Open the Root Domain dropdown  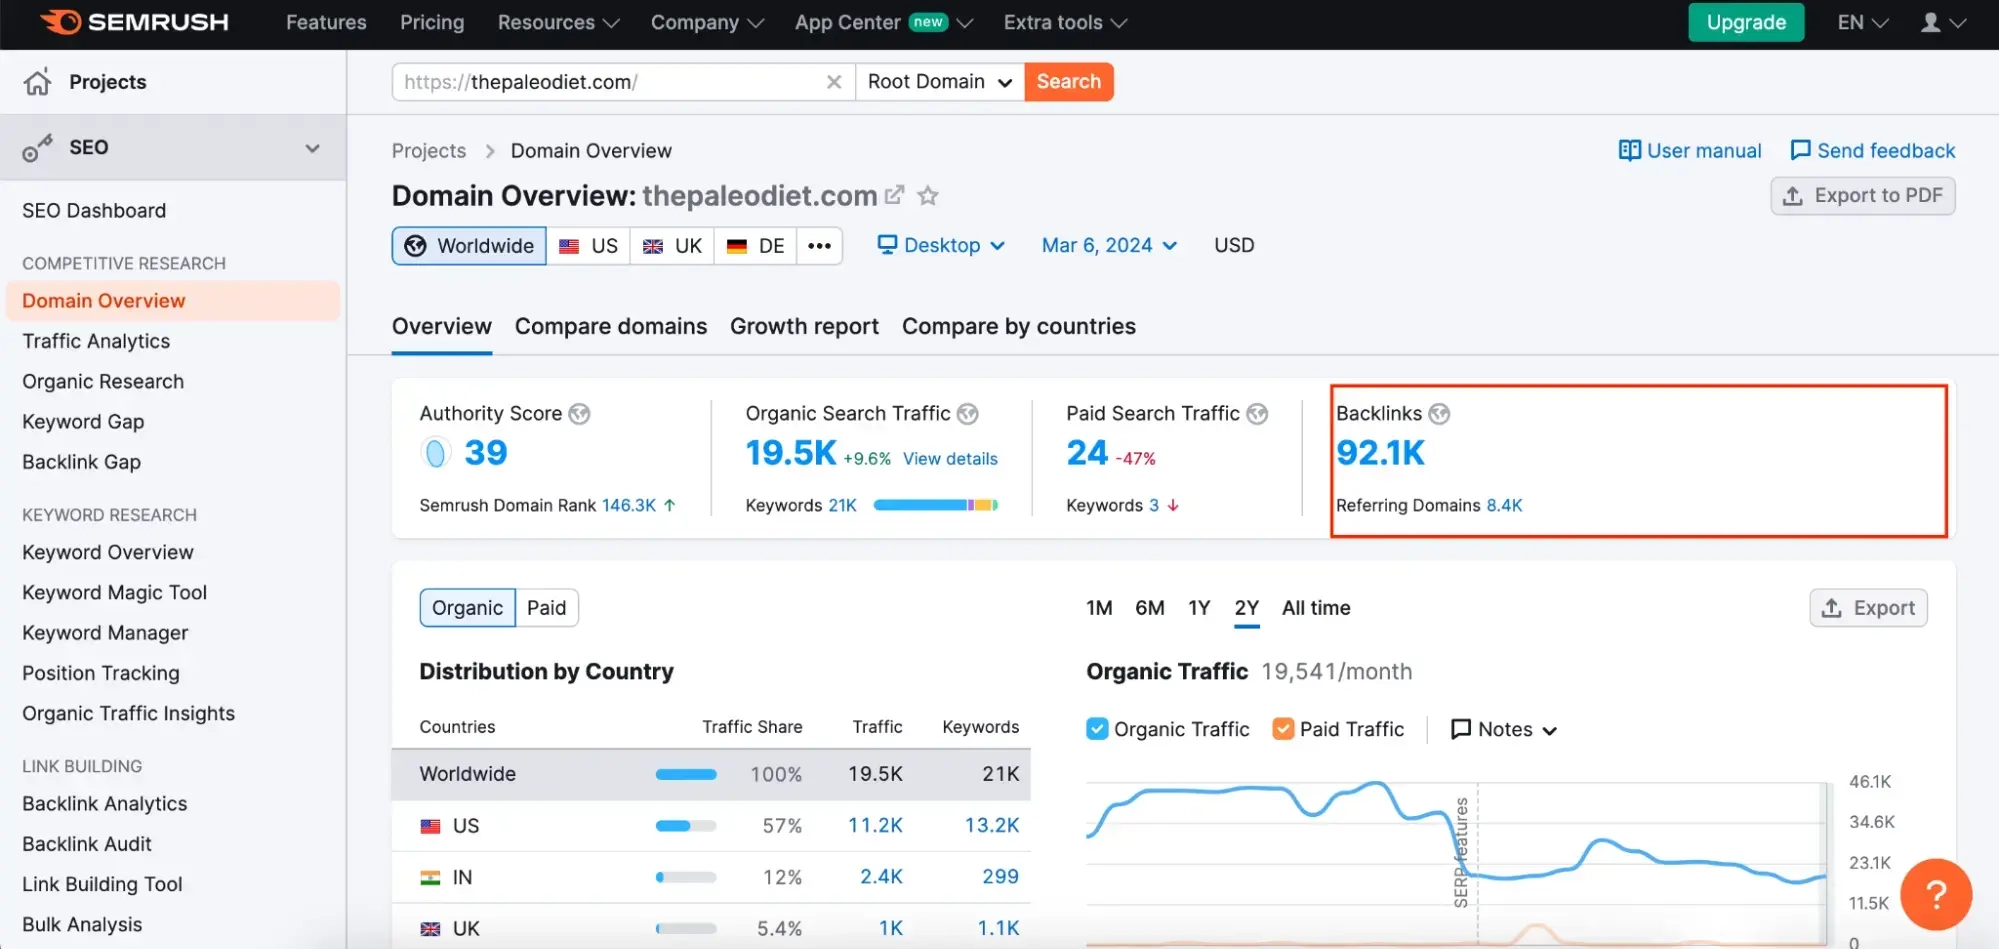click(x=939, y=82)
